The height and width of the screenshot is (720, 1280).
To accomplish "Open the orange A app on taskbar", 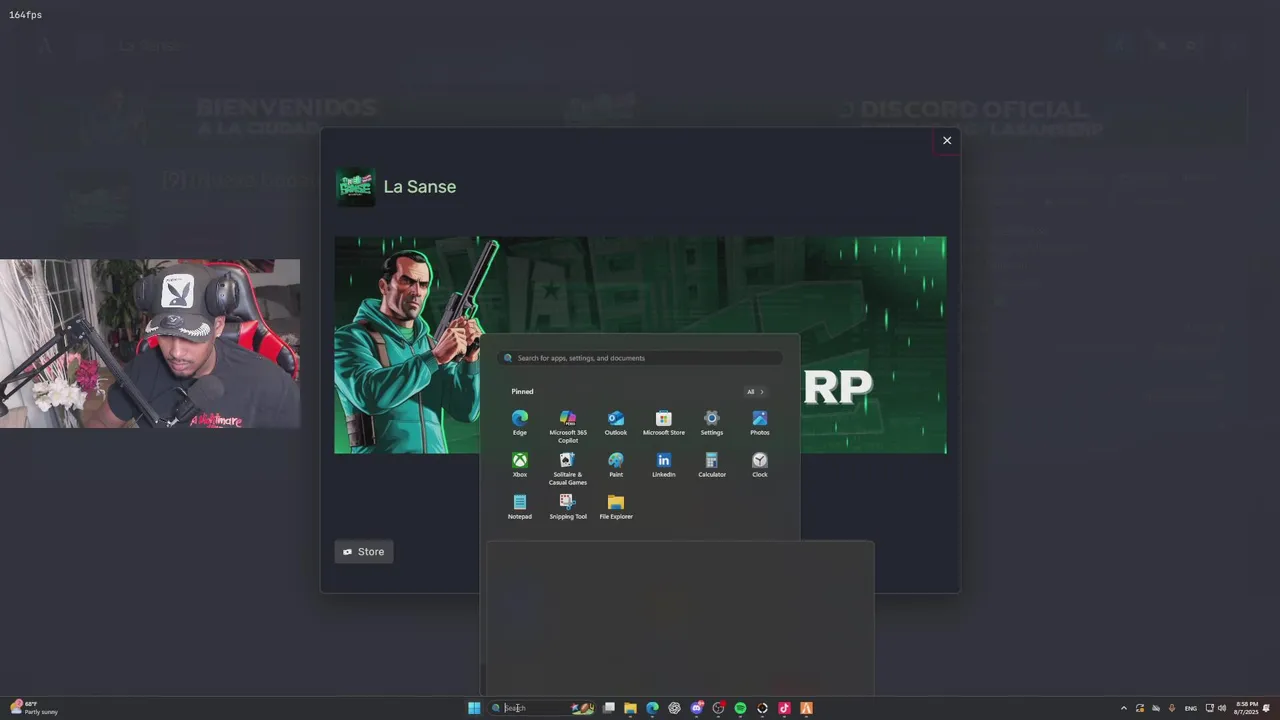I will click(x=806, y=708).
